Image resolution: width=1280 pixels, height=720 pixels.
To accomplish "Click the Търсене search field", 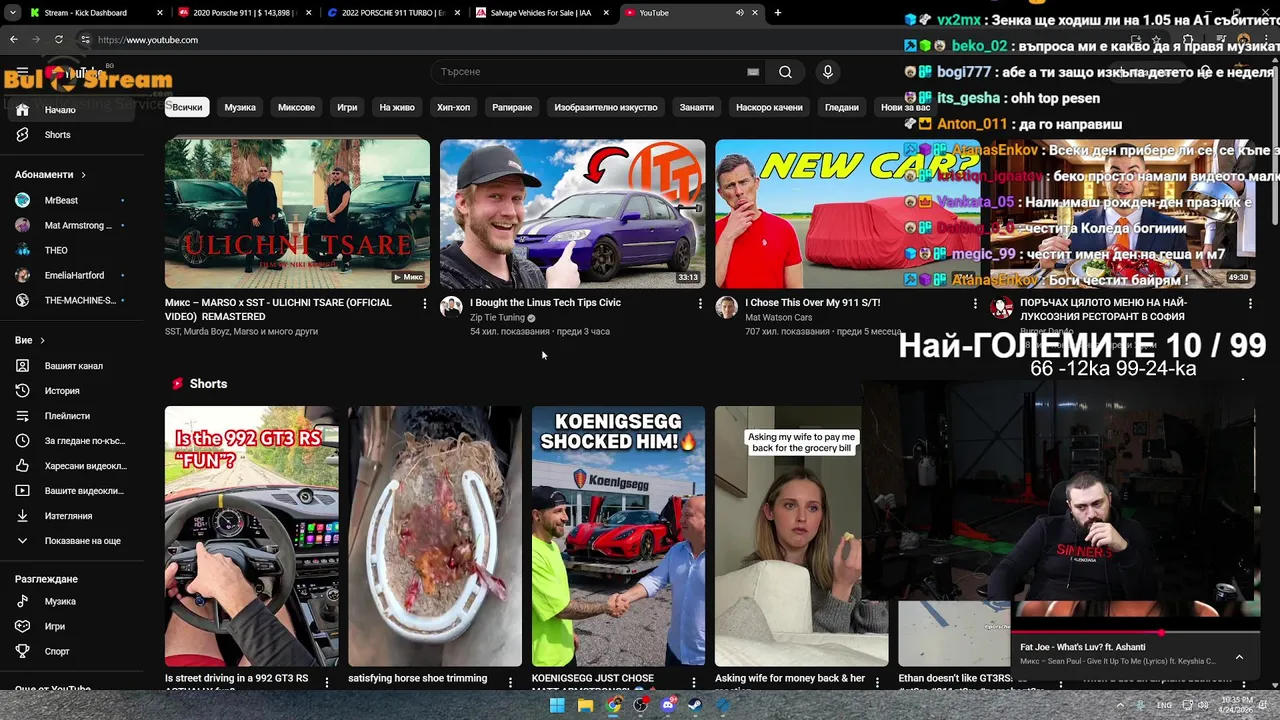I will tap(590, 72).
